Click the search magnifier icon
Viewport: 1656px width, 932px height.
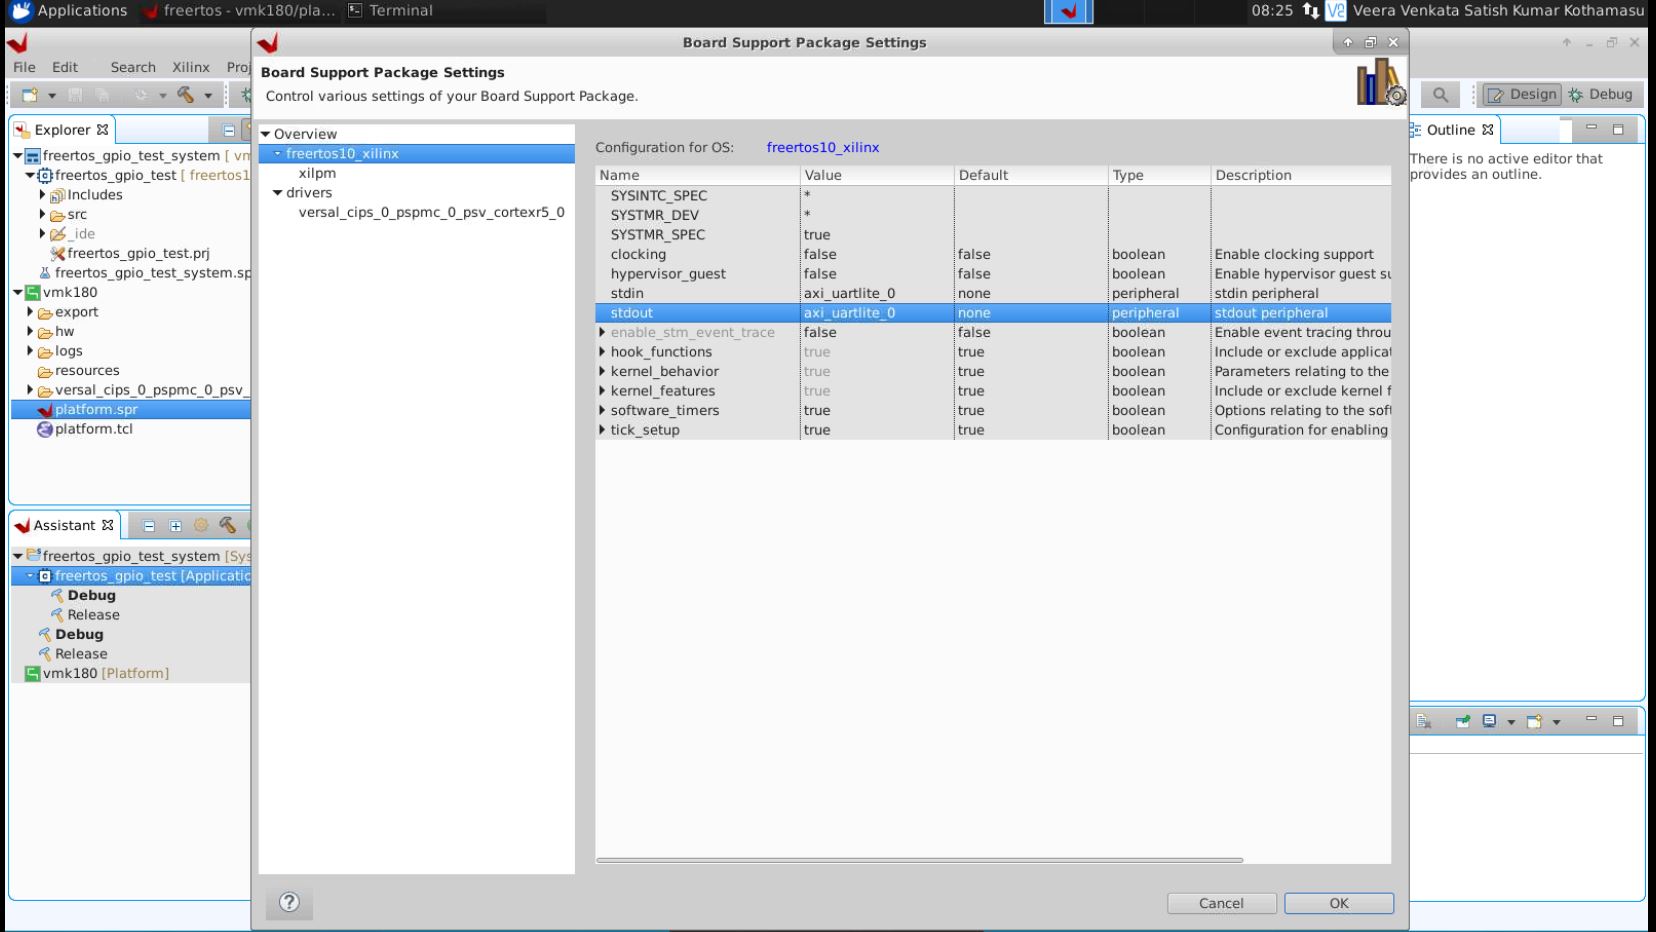(x=1440, y=94)
